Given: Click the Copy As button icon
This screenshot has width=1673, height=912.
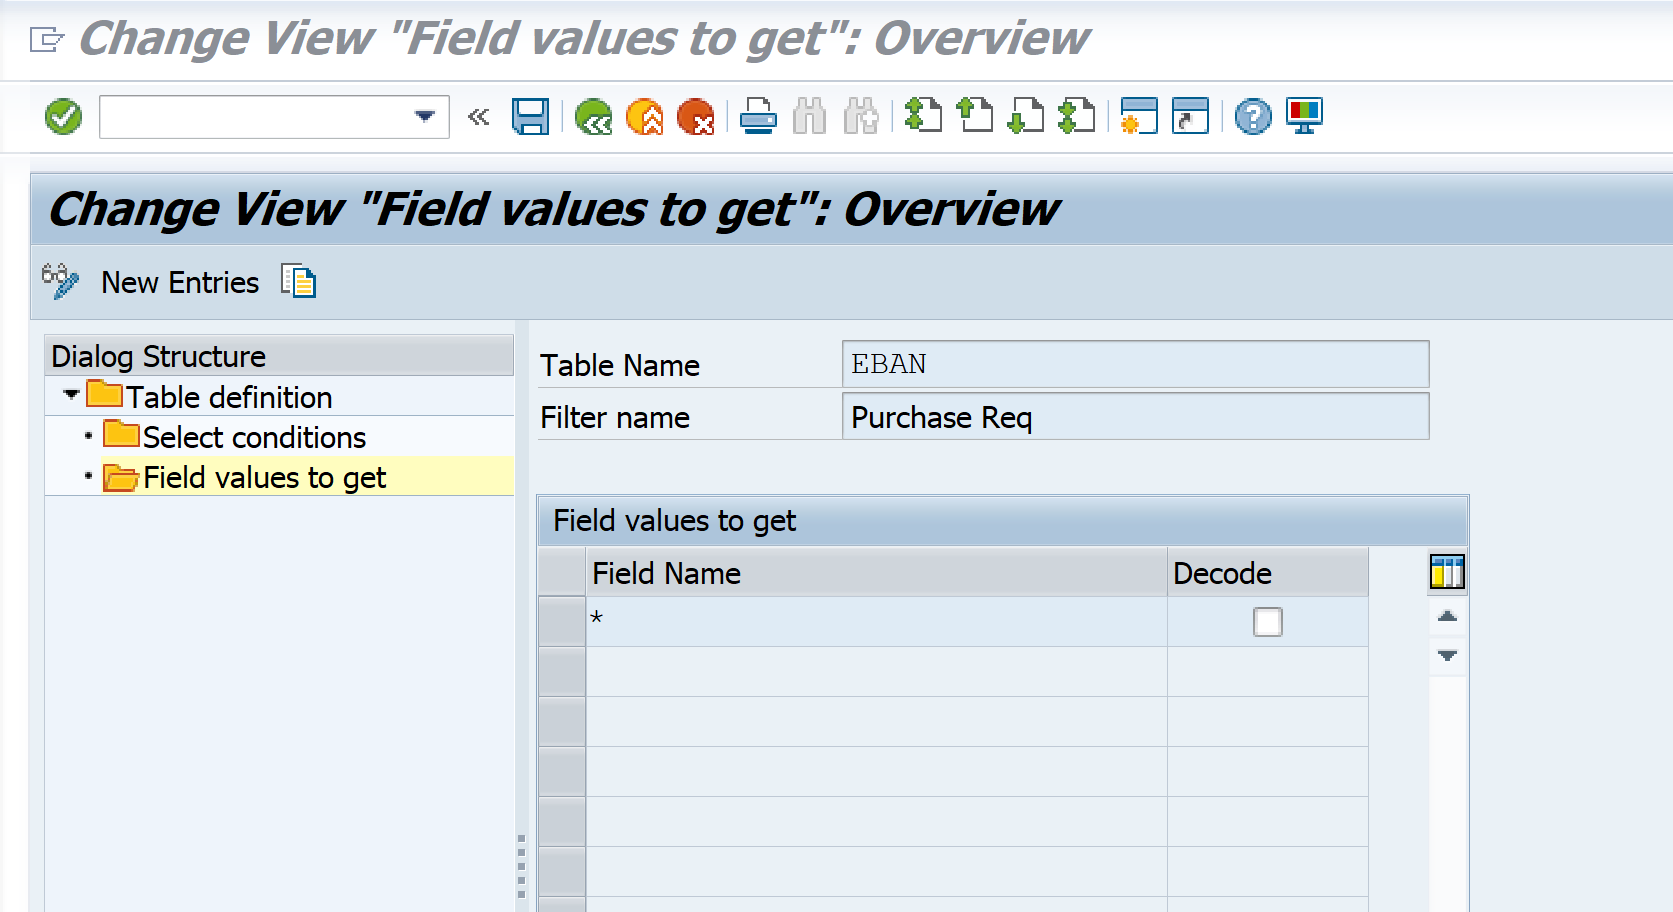Looking at the screenshot, I should (298, 282).
